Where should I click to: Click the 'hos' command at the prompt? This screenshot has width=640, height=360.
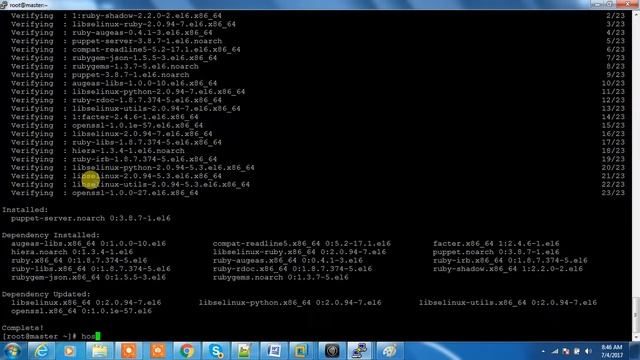(88, 336)
